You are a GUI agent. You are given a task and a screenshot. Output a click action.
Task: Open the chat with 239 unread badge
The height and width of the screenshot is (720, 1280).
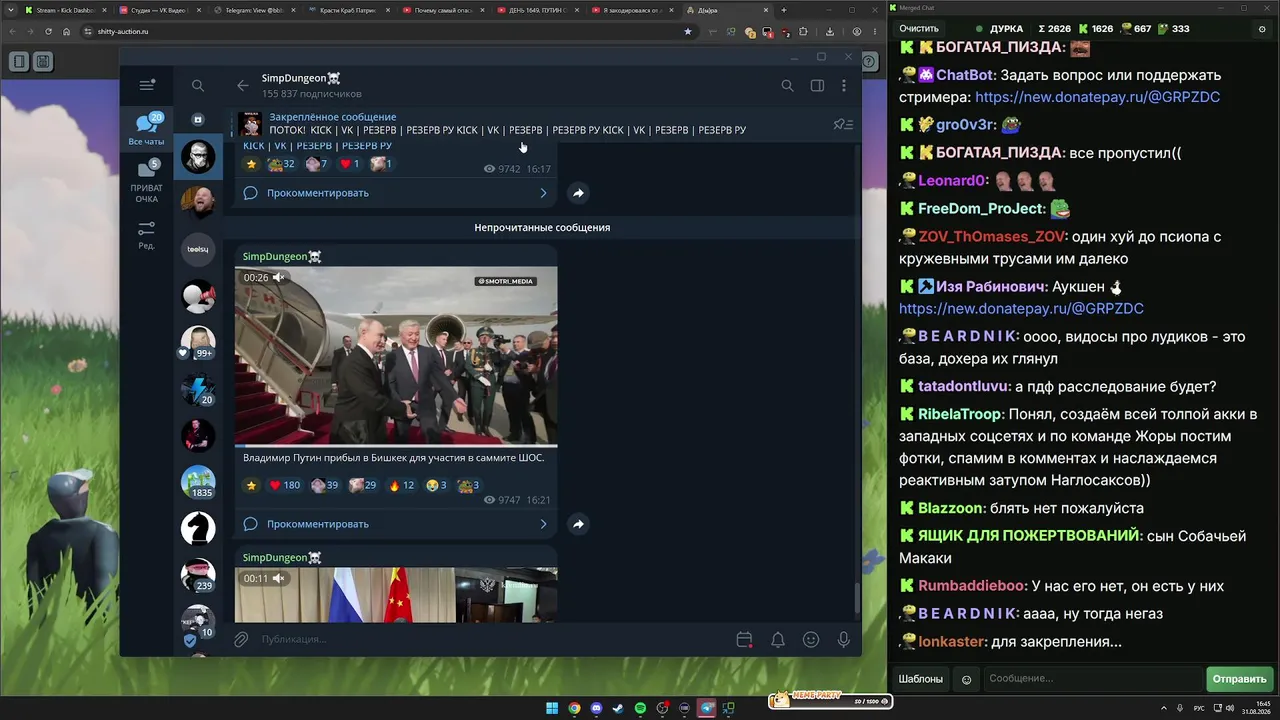(x=198, y=575)
